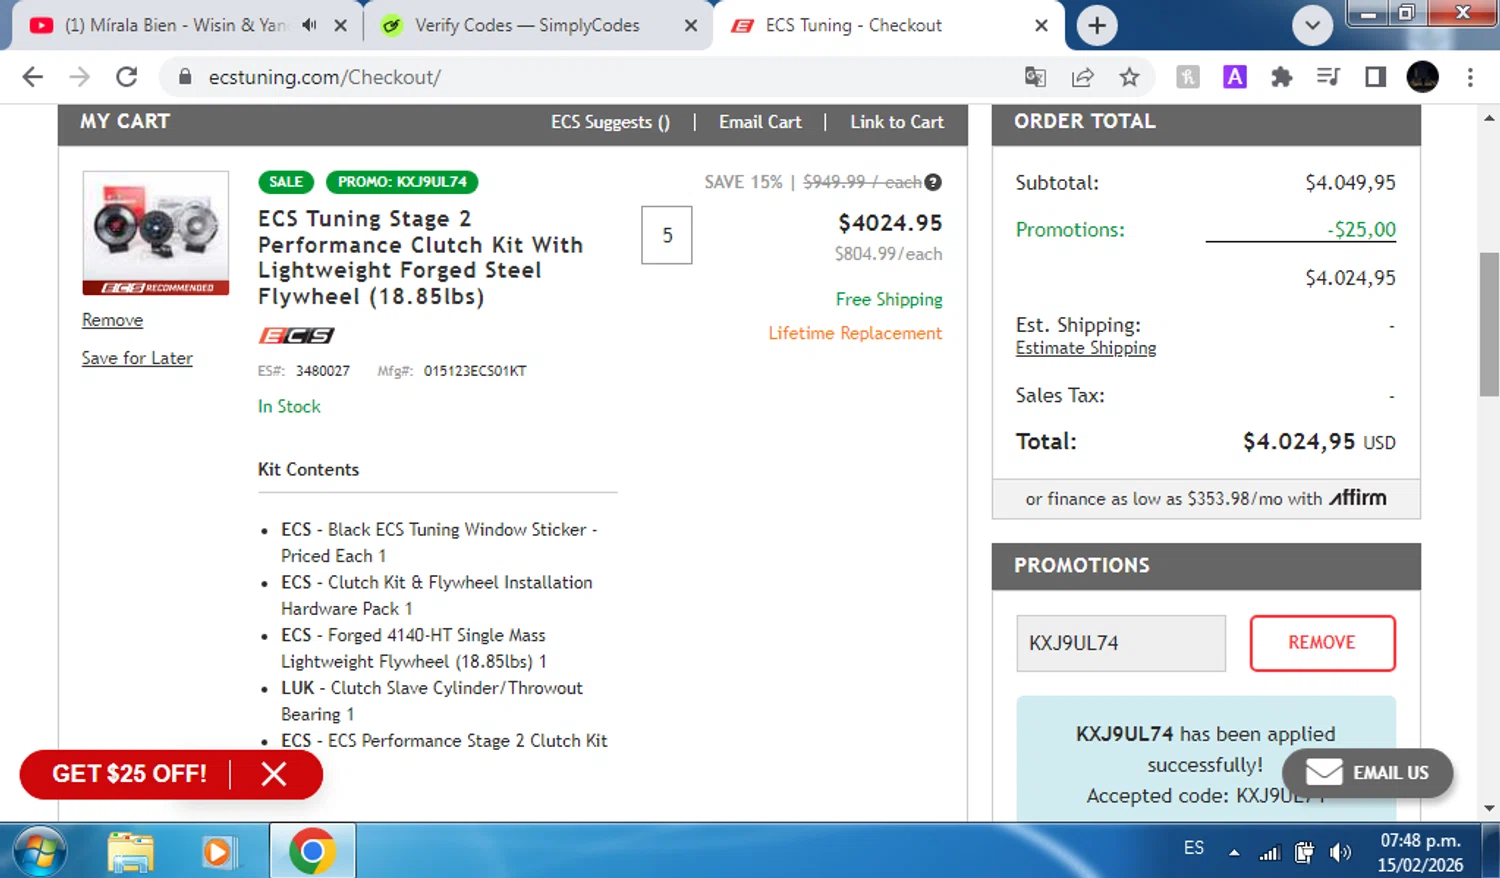Viewport: 1500px width, 878px height.
Task: Click the page scrollbar up arrow
Action: pyautogui.click(x=1489, y=118)
